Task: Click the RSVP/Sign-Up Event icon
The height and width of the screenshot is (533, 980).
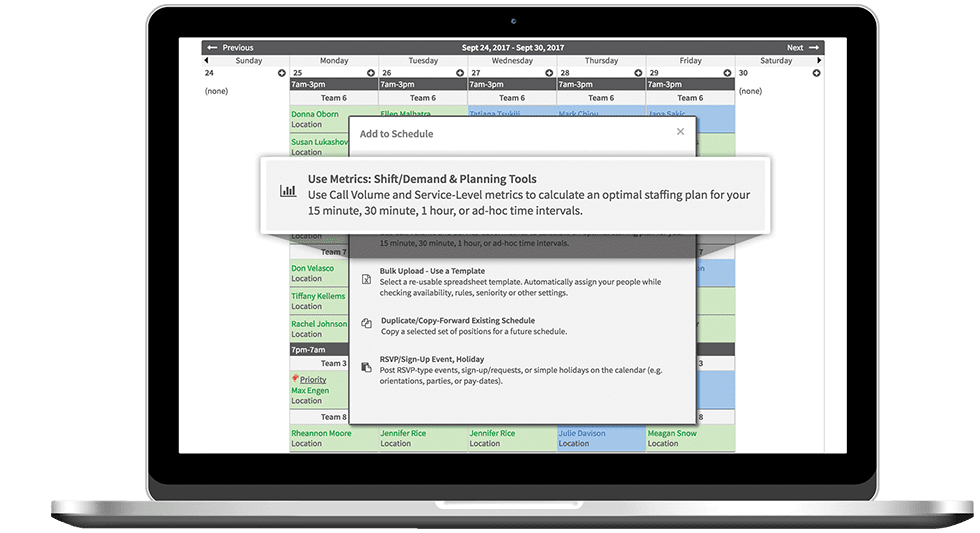Action: coord(367,367)
